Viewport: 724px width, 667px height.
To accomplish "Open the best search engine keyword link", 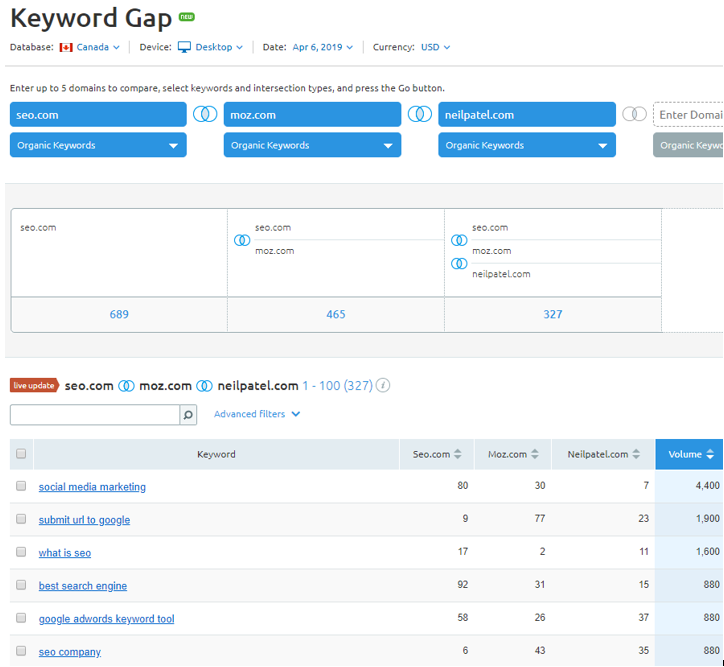I will [x=83, y=586].
